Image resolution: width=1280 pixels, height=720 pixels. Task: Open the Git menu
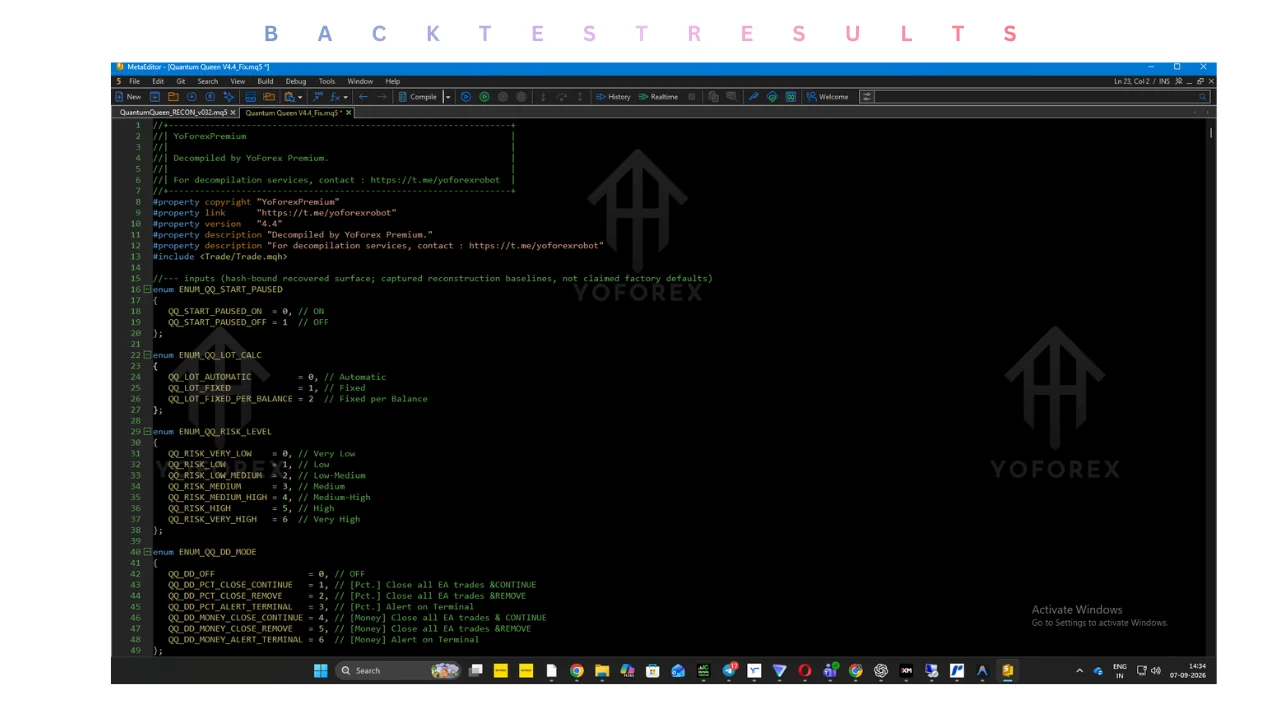(x=181, y=81)
